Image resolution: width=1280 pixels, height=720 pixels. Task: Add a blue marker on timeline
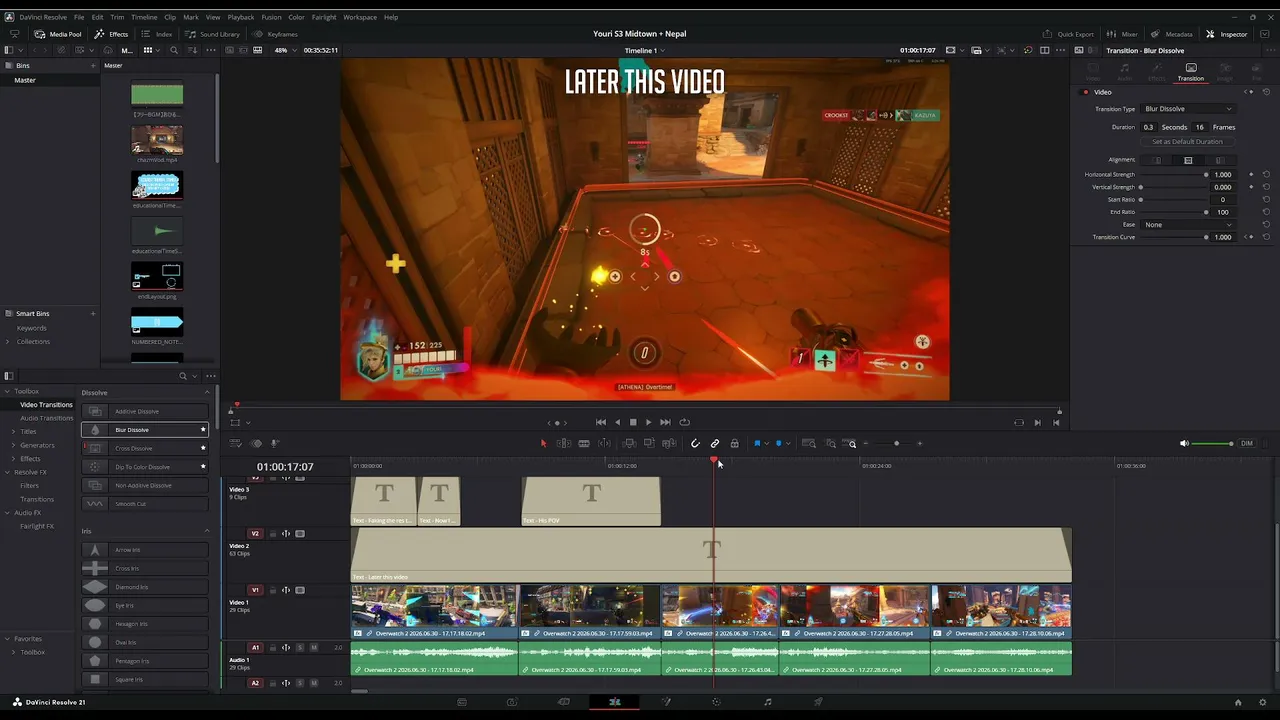click(778, 443)
